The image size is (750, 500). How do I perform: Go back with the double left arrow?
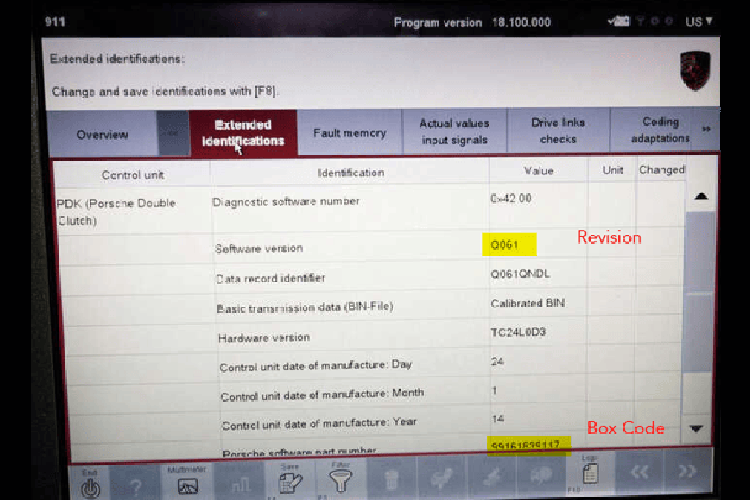(640, 472)
